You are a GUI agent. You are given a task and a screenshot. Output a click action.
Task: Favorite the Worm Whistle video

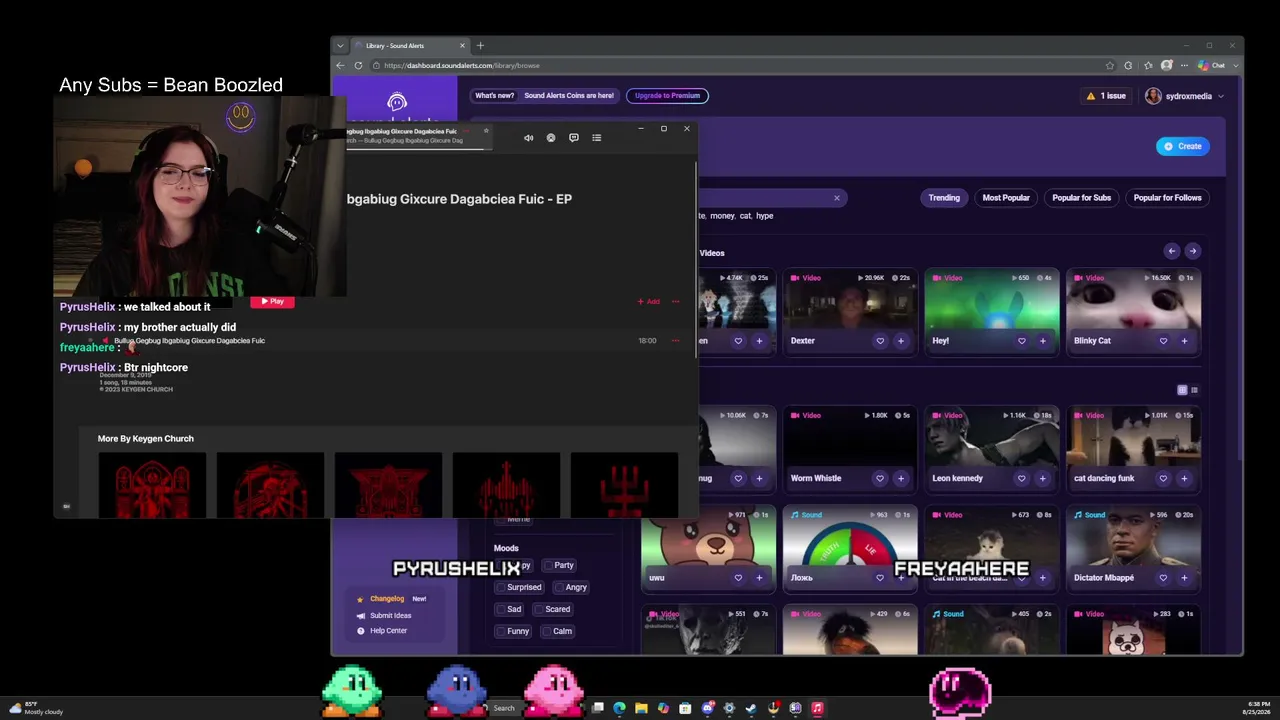(880, 478)
